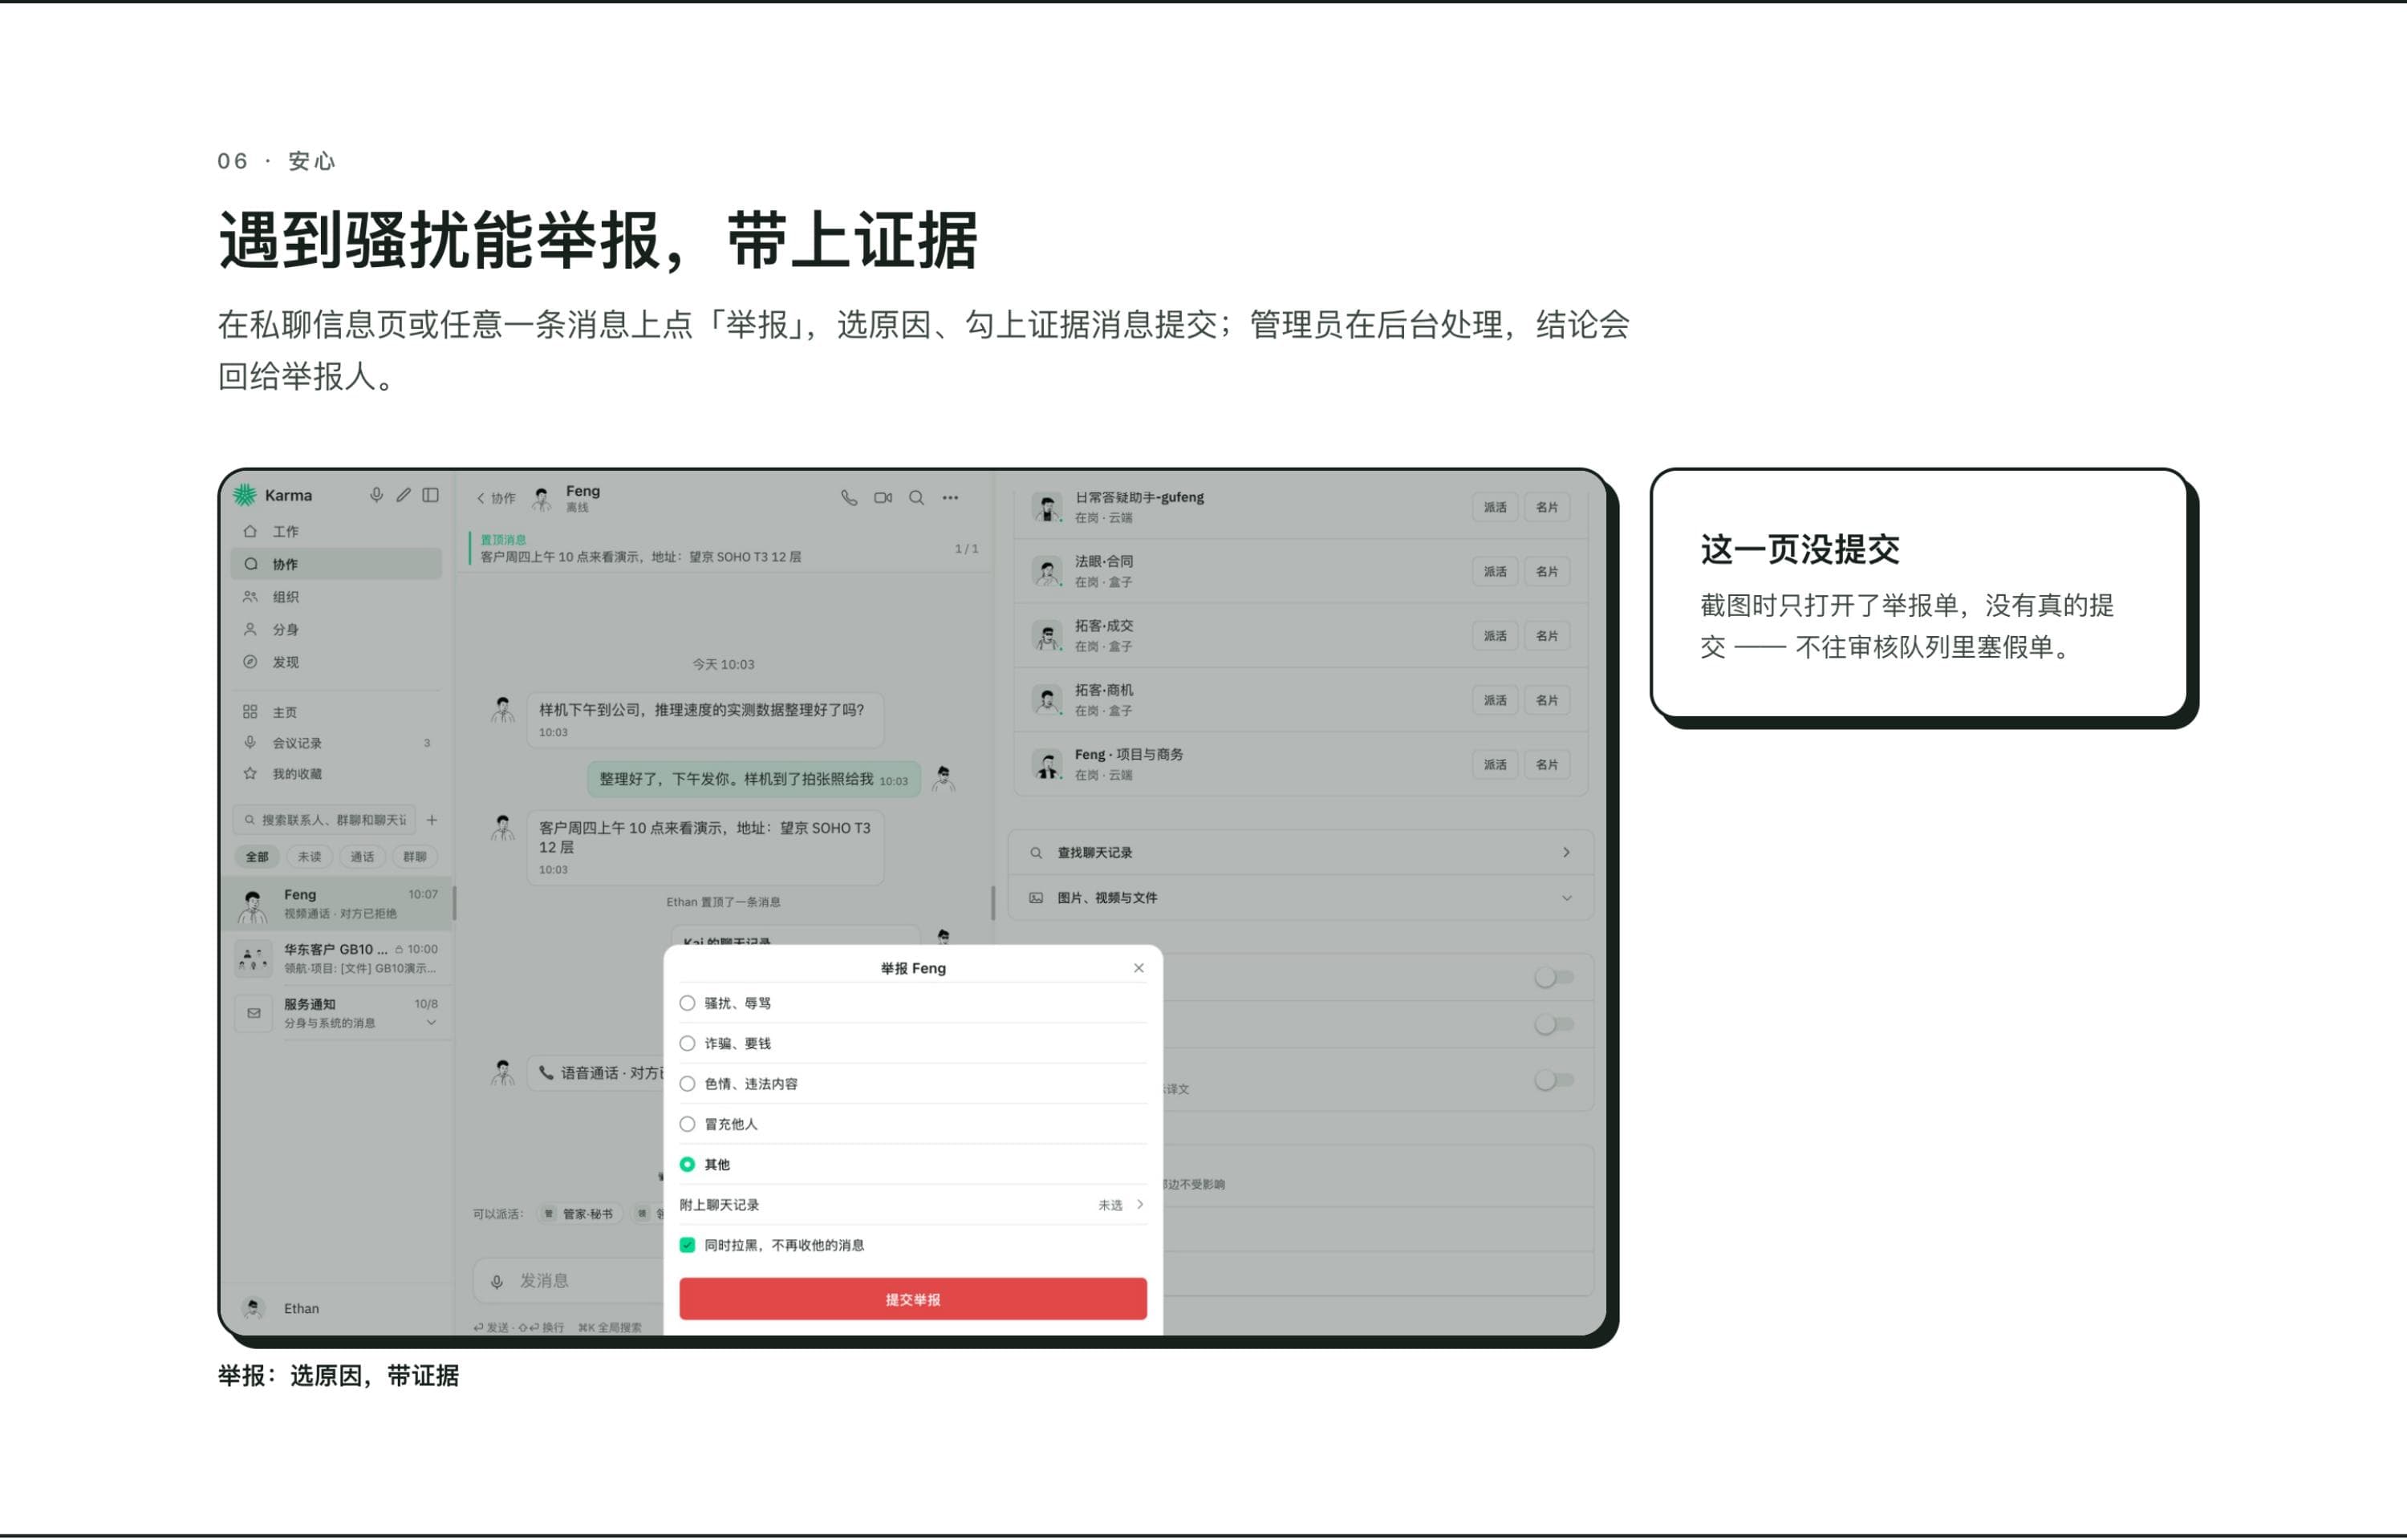This screenshot has height=1540, width=2407.
Task: Select the 未读 filter tab
Action: click(x=310, y=857)
